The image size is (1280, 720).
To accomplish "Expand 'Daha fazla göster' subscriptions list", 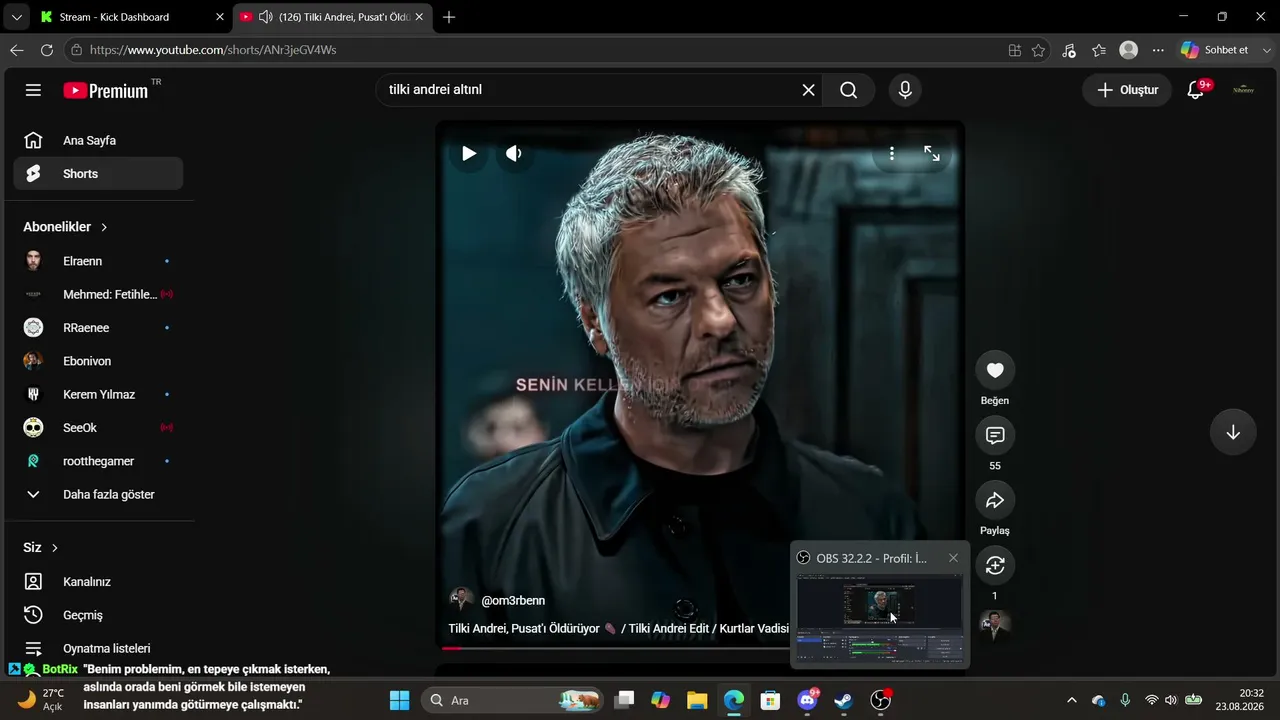I will pos(98,494).
